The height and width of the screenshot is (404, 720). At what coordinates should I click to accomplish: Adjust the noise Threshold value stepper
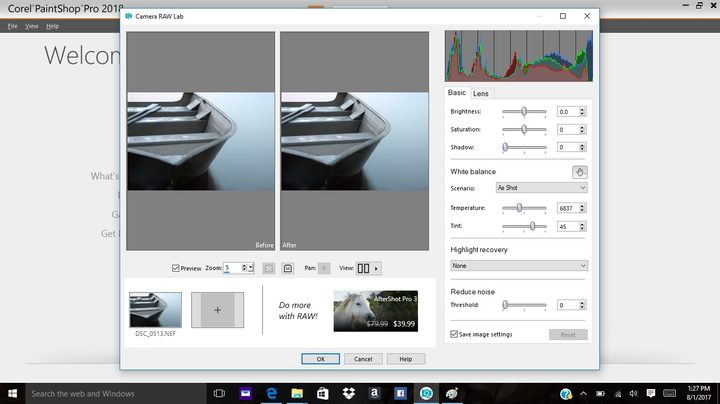(x=582, y=305)
